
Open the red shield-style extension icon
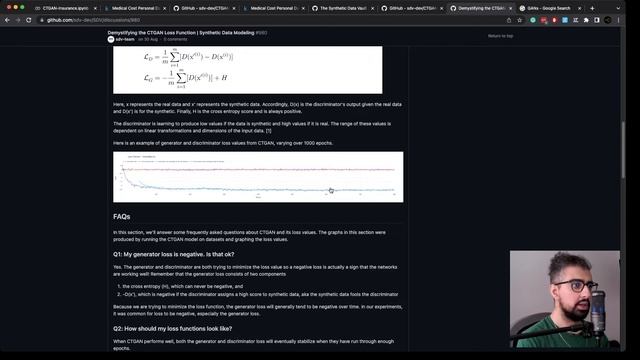tap(554, 20)
